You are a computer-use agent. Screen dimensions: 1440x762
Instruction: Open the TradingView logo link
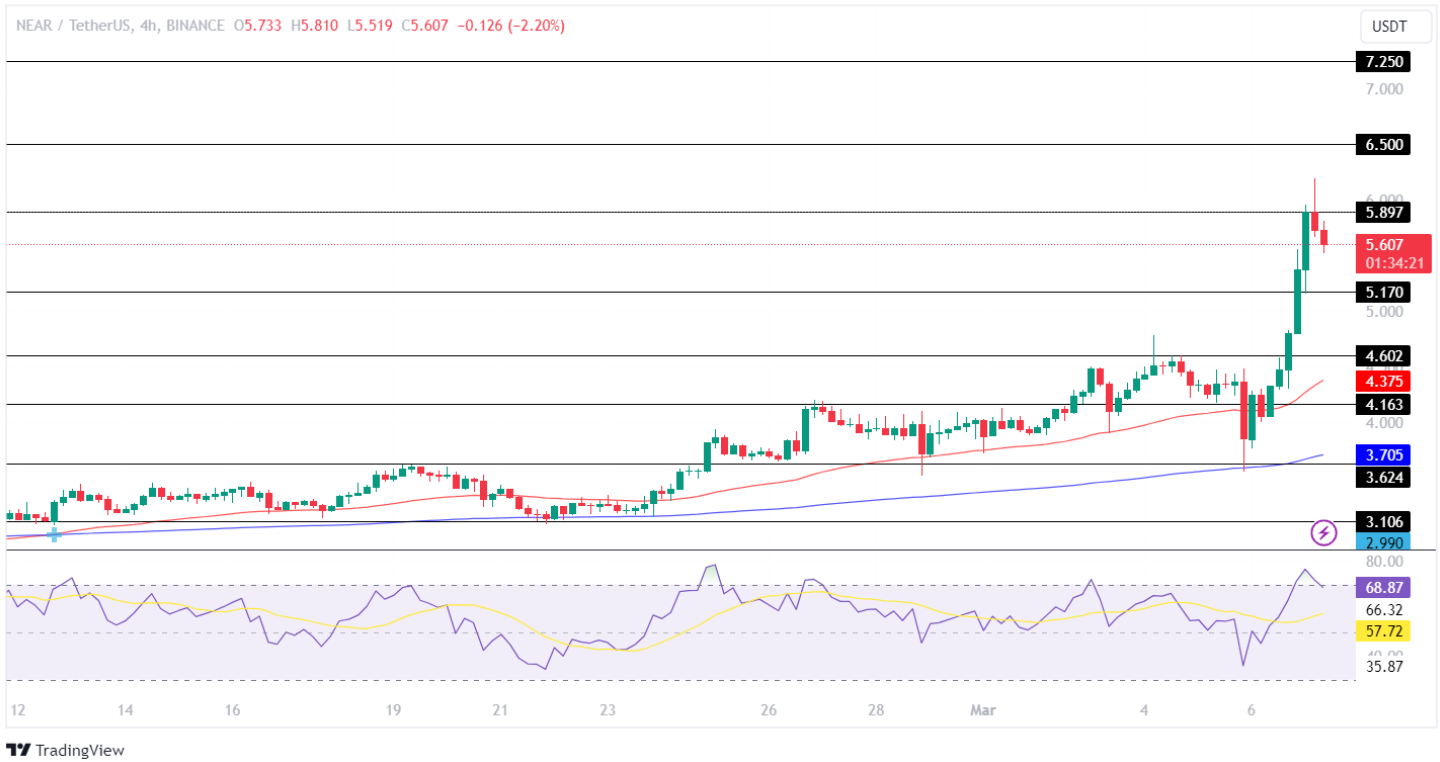[66, 749]
